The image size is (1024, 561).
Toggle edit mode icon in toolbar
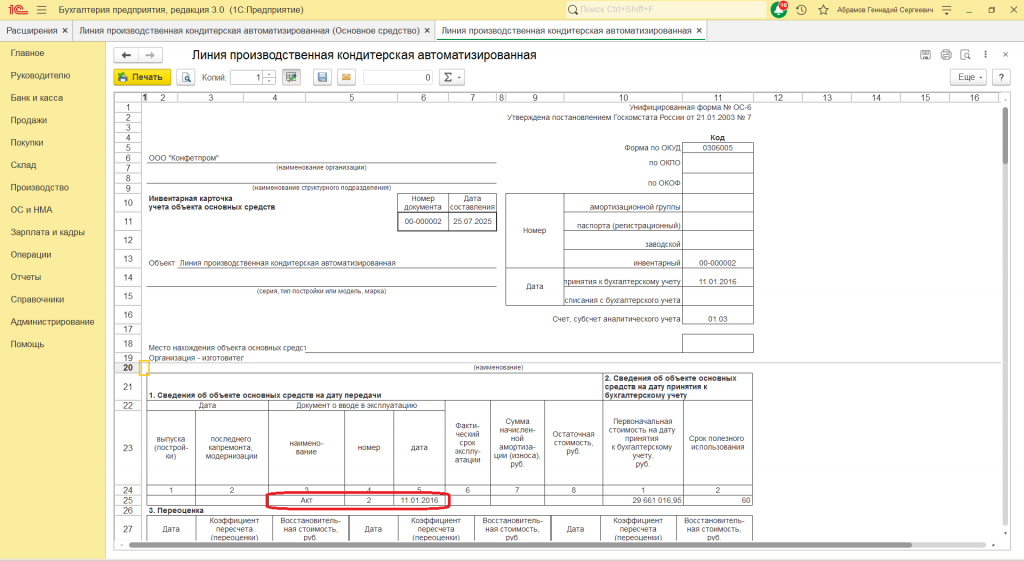coord(291,77)
